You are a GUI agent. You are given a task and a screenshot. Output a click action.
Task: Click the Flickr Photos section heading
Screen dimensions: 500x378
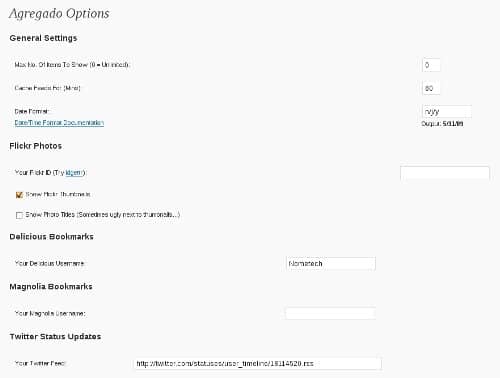[36, 146]
